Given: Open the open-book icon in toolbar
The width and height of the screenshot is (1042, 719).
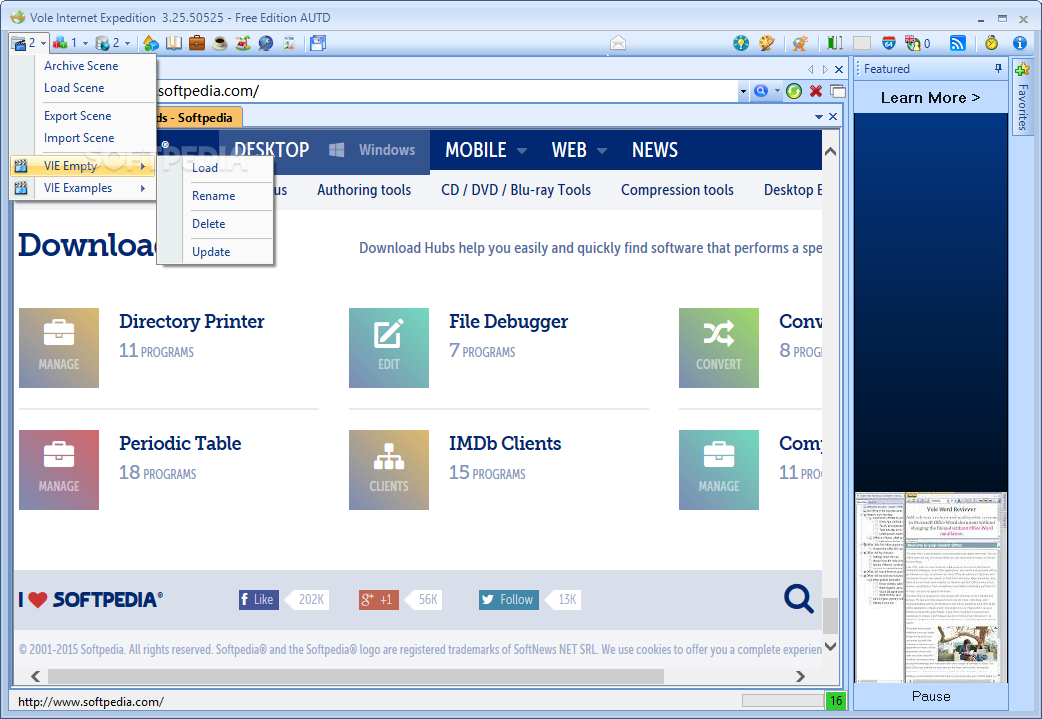Looking at the screenshot, I should pyautogui.click(x=173, y=43).
